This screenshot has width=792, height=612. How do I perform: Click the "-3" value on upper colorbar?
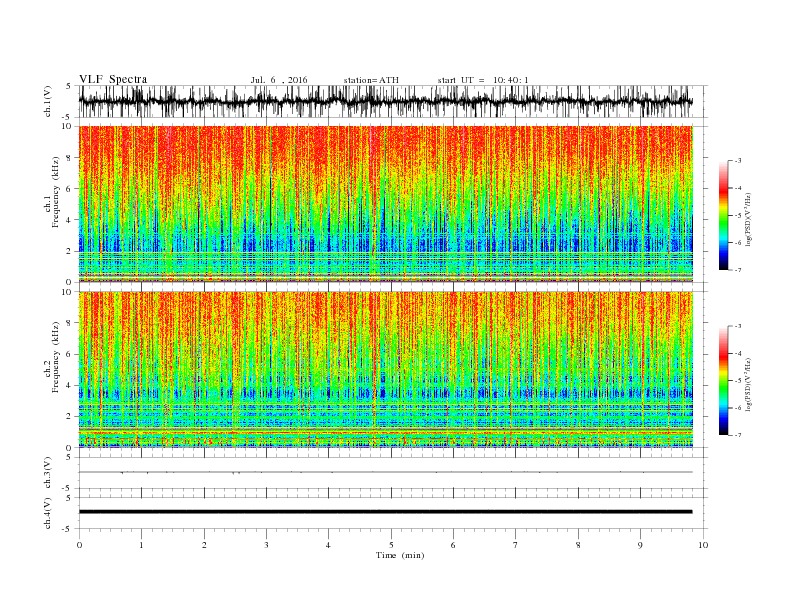(x=738, y=161)
